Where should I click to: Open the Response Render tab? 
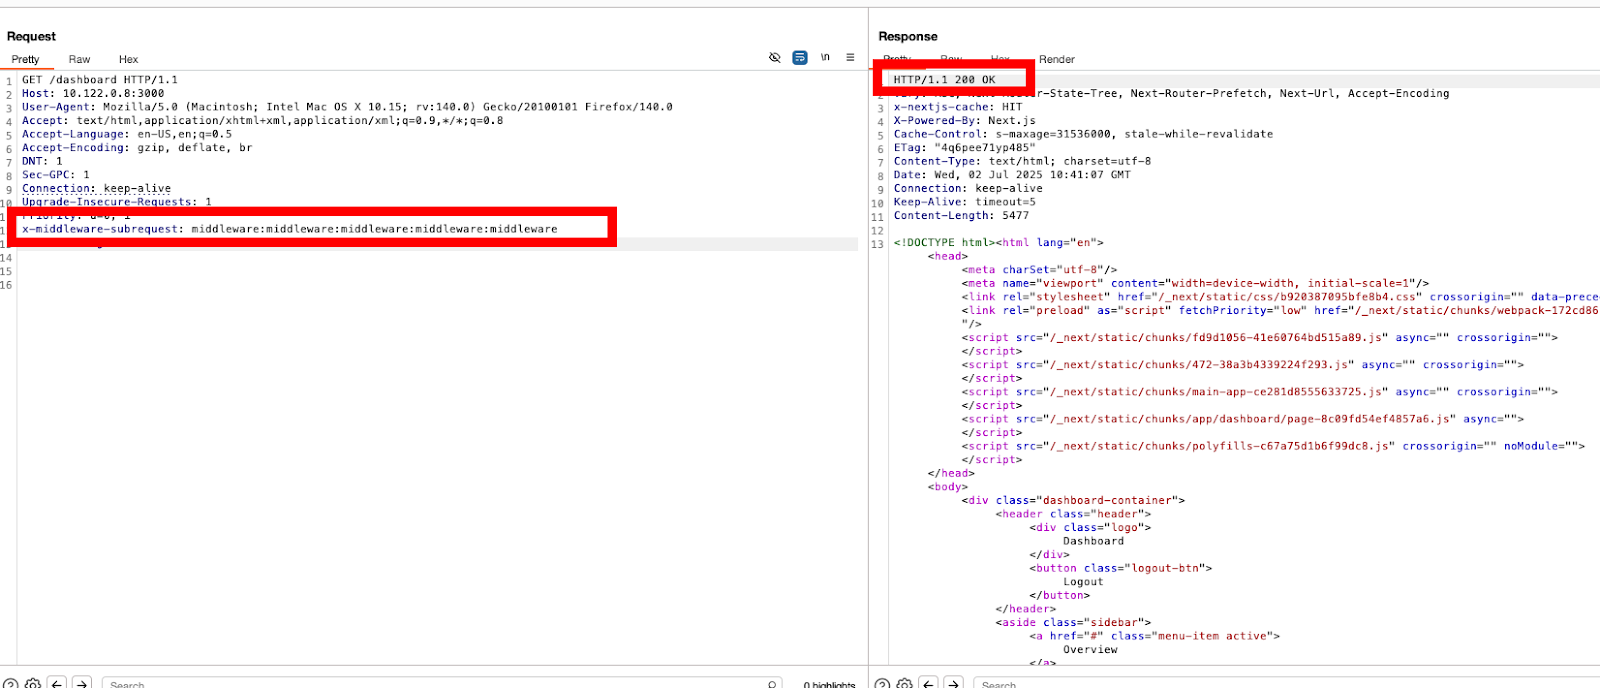click(1057, 60)
